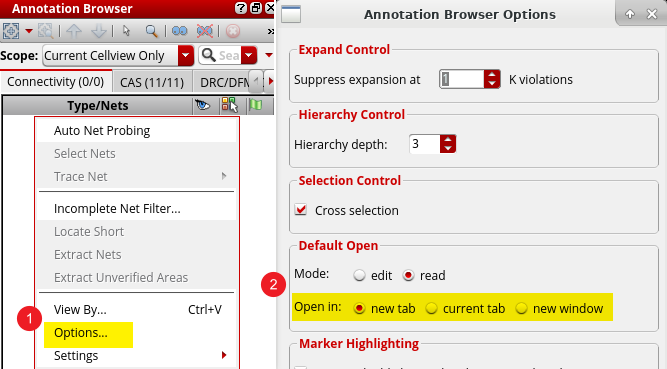Open the Trace Net submenu
Viewport: 667px width, 369px height.
click(x=137, y=177)
